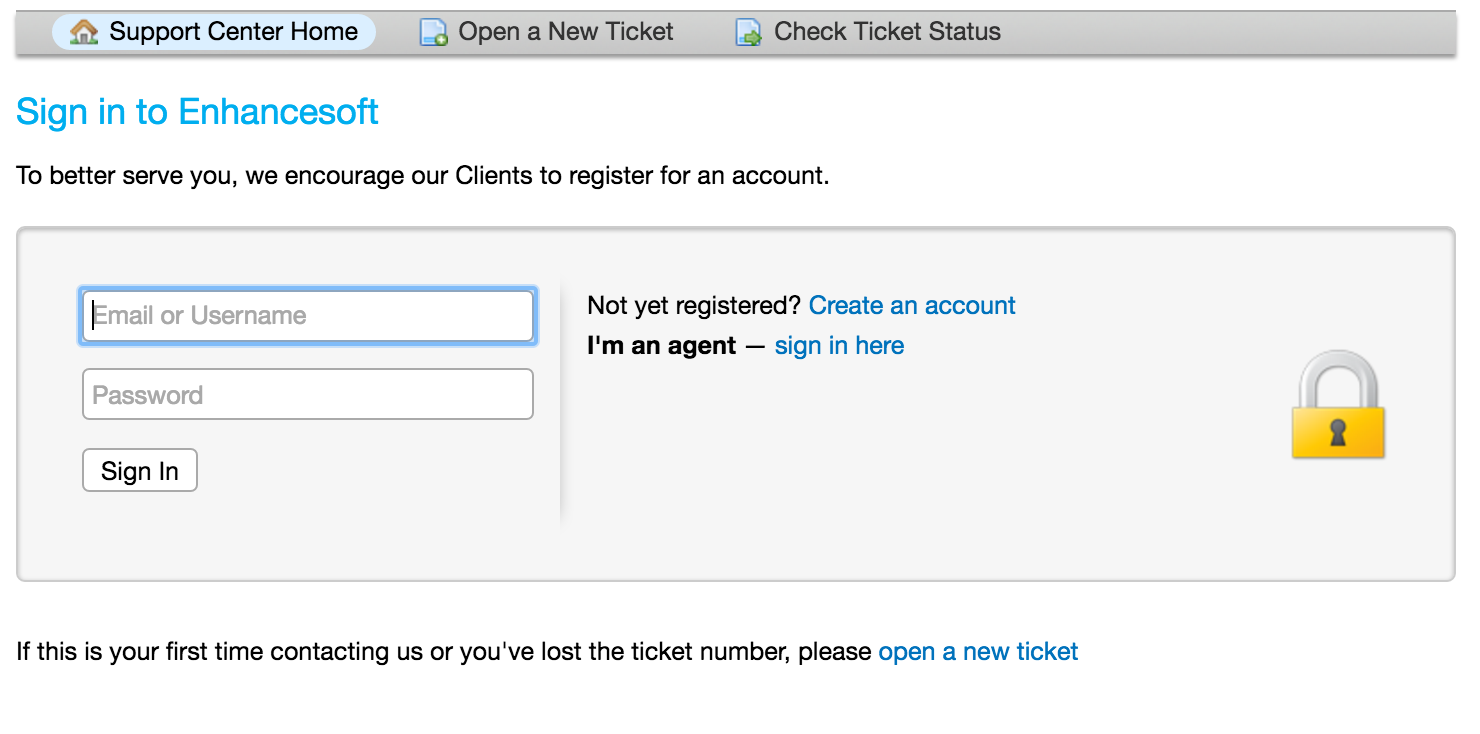Viewport: 1480px width, 734px height.
Task: Select Check Ticket Status nav text
Action: [x=887, y=32]
